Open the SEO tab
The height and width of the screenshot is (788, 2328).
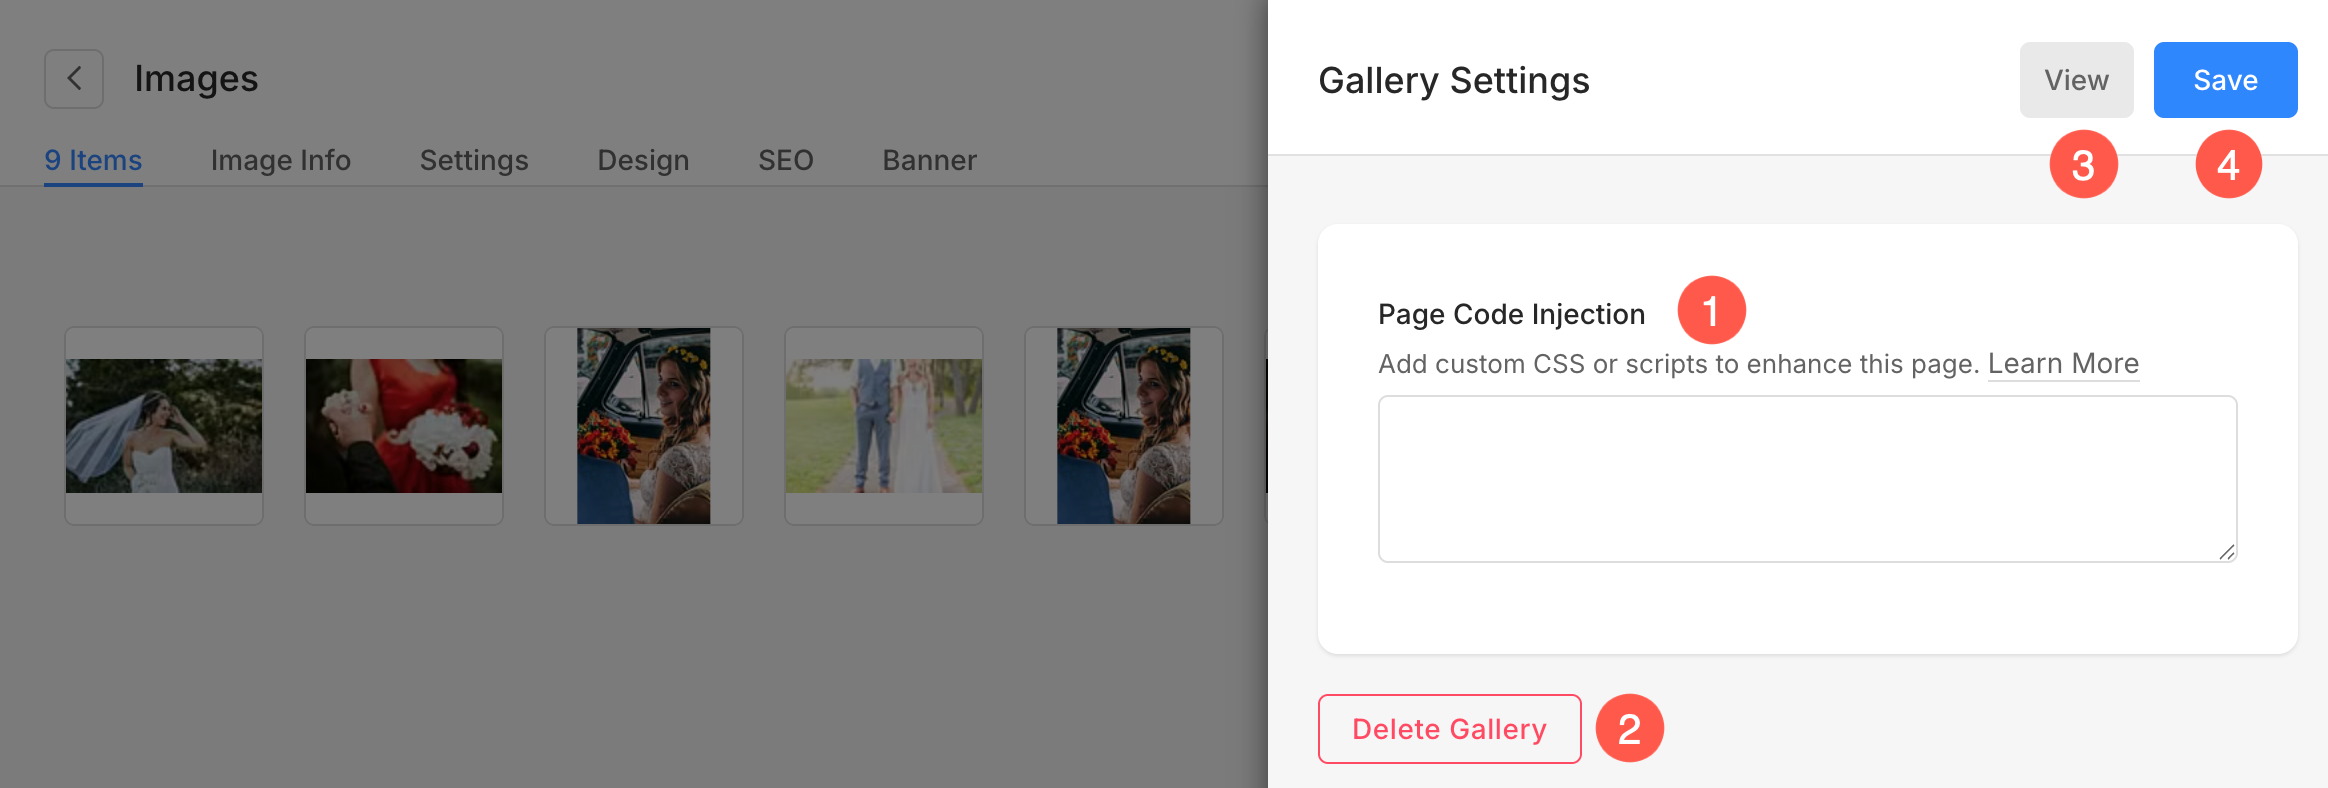coord(786,160)
